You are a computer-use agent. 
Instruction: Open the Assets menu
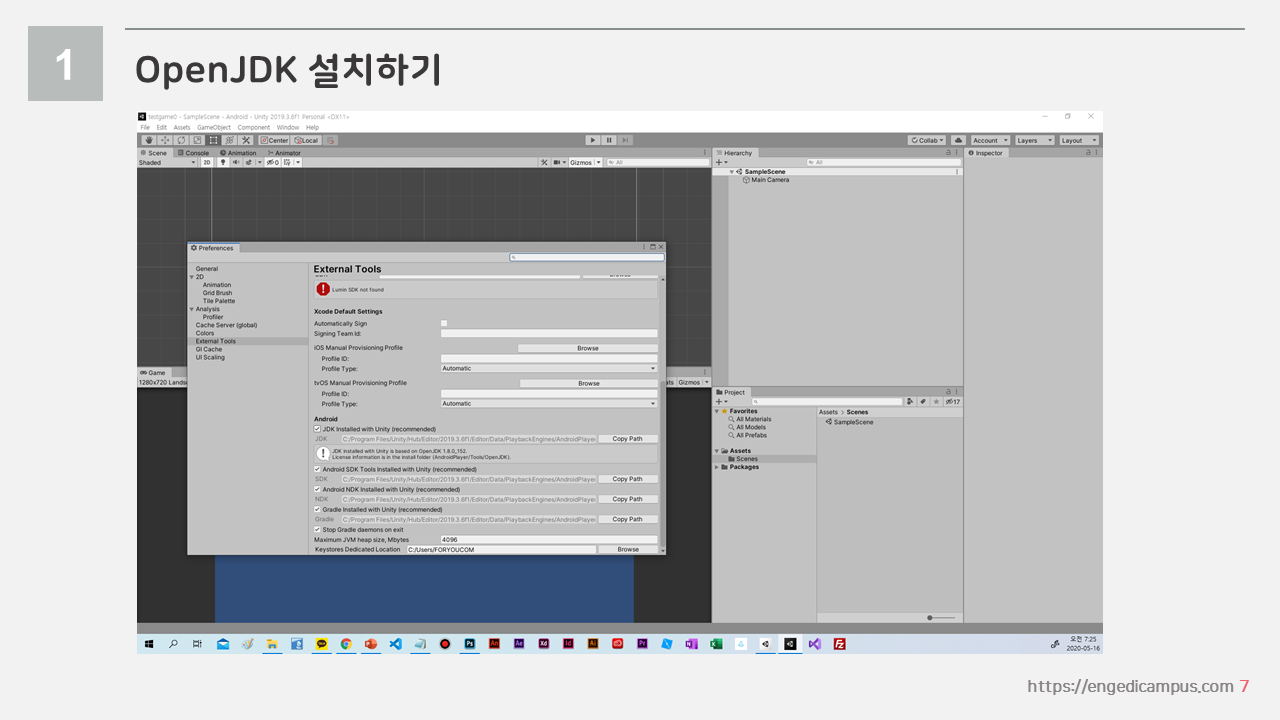pos(182,127)
